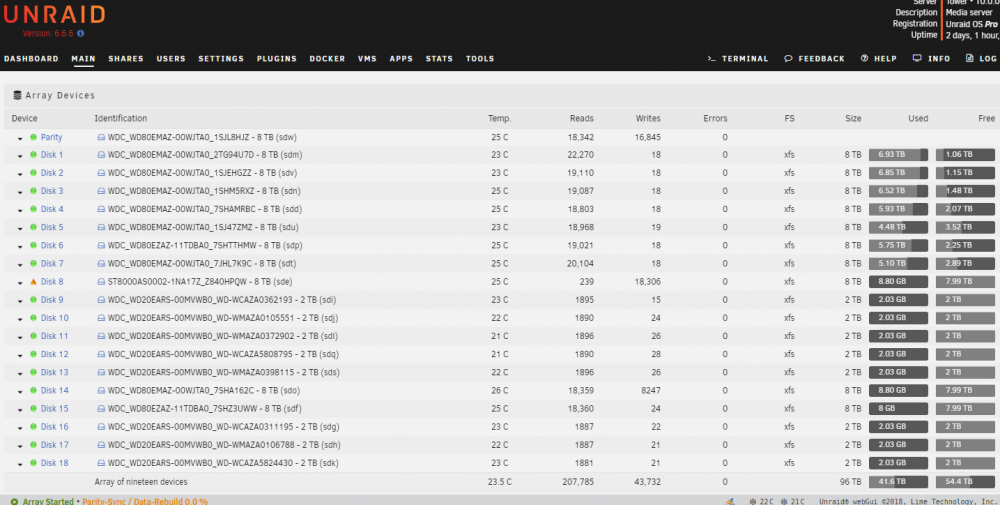Click the drive icon beside WDC_WD80EMAZ-00WJTA0_1SHM5RXZ

point(101,191)
